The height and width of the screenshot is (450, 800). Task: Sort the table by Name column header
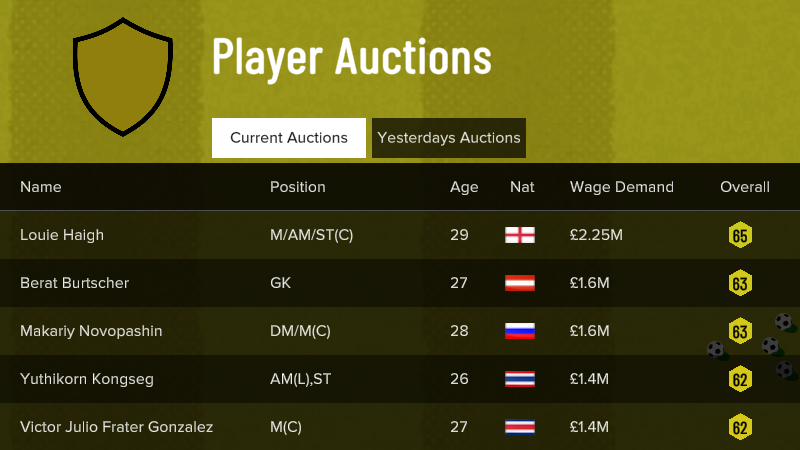pyautogui.click(x=41, y=187)
